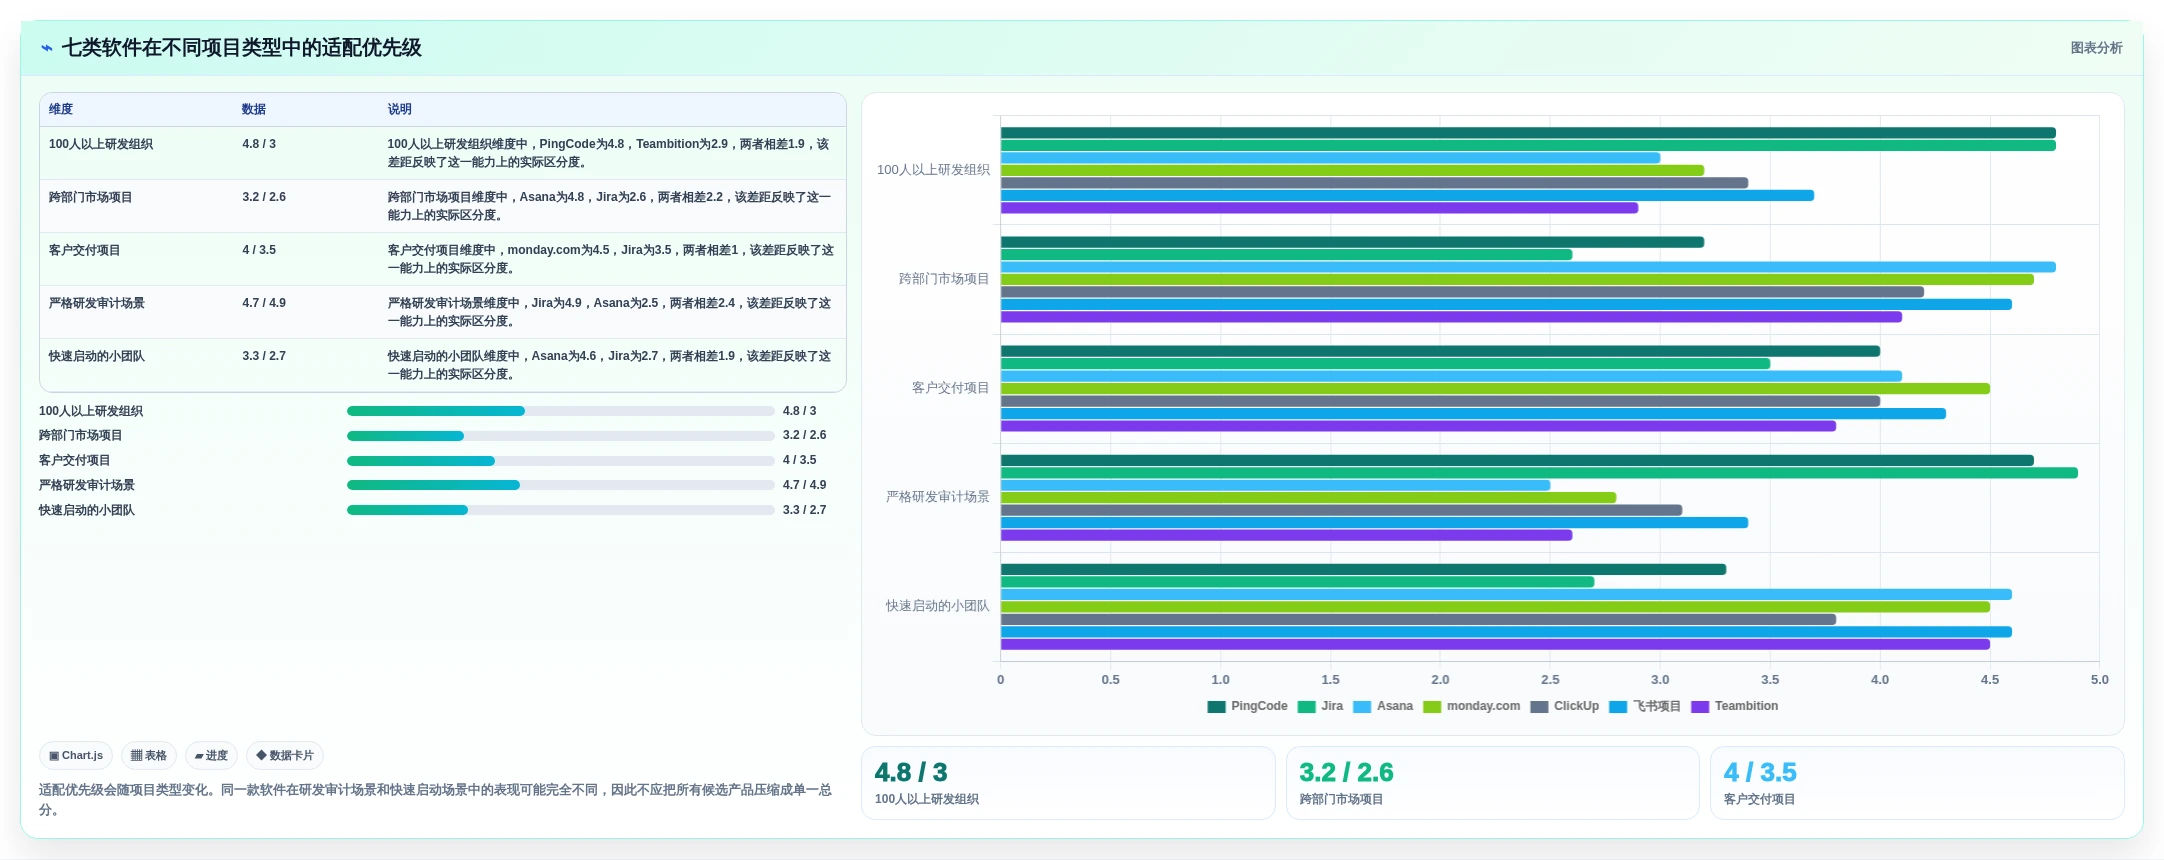Click the progress bar for 严格研发审计场景
The image size is (2164, 860).
click(560, 485)
